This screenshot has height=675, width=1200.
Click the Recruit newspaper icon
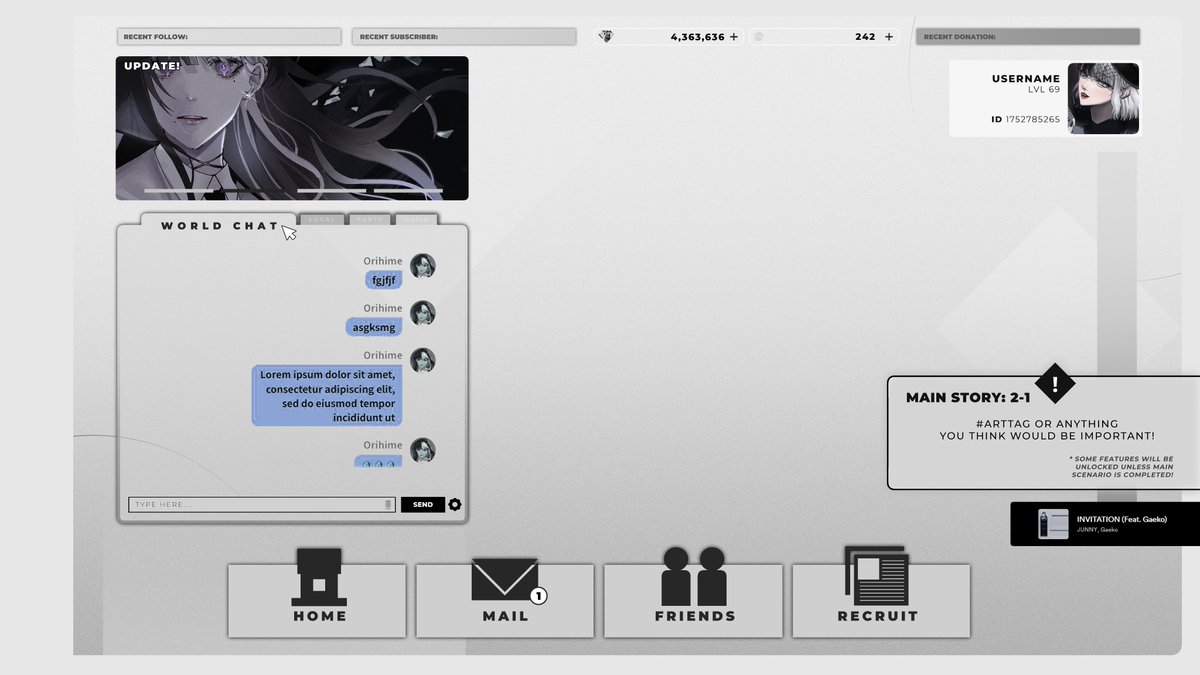pos(877,576)
